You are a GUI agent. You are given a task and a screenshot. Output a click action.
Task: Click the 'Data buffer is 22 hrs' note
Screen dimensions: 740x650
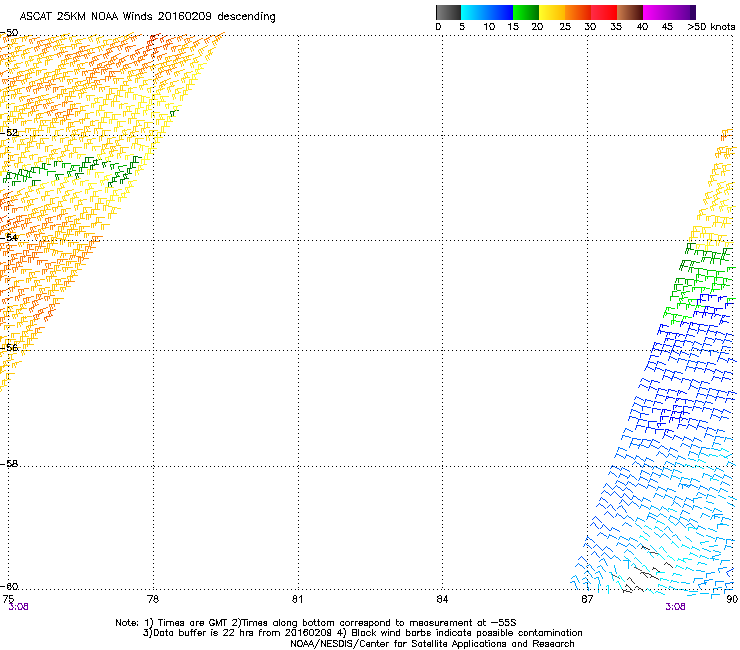pyautogui.click(x=362, y=633)
